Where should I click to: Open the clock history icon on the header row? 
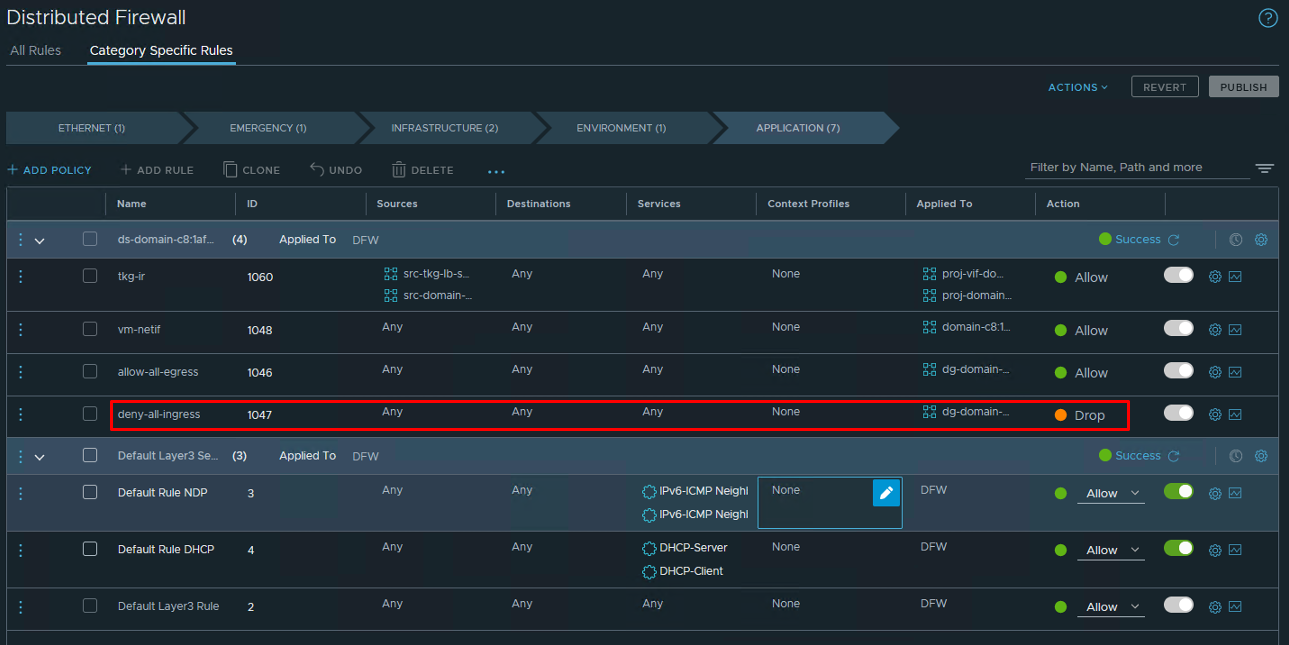tap(1235, 239)
